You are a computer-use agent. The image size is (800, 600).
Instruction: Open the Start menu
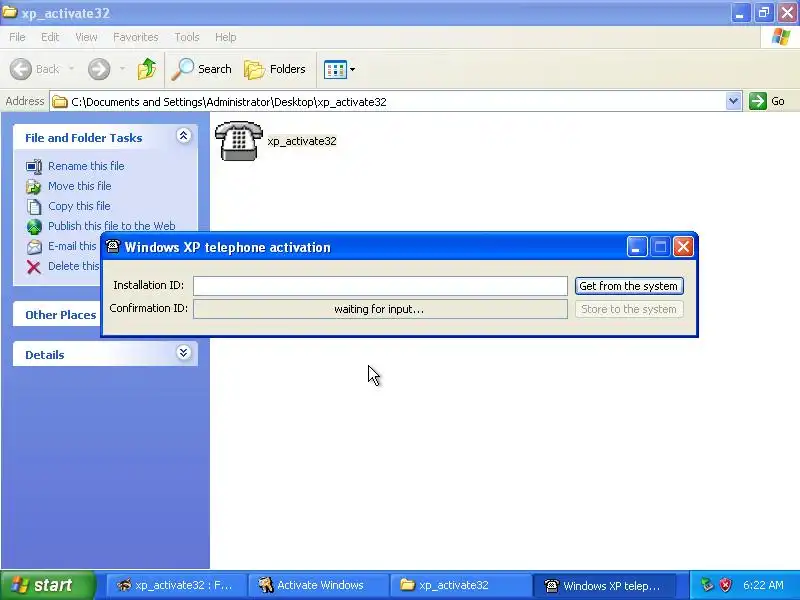point(48,585)
